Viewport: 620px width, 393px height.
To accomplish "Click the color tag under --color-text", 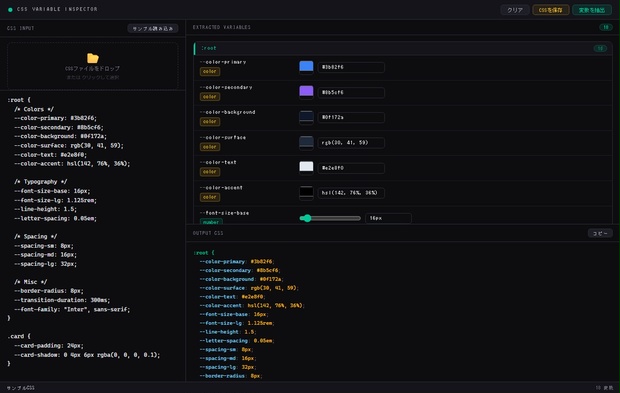I will click(x=210, y=172).
